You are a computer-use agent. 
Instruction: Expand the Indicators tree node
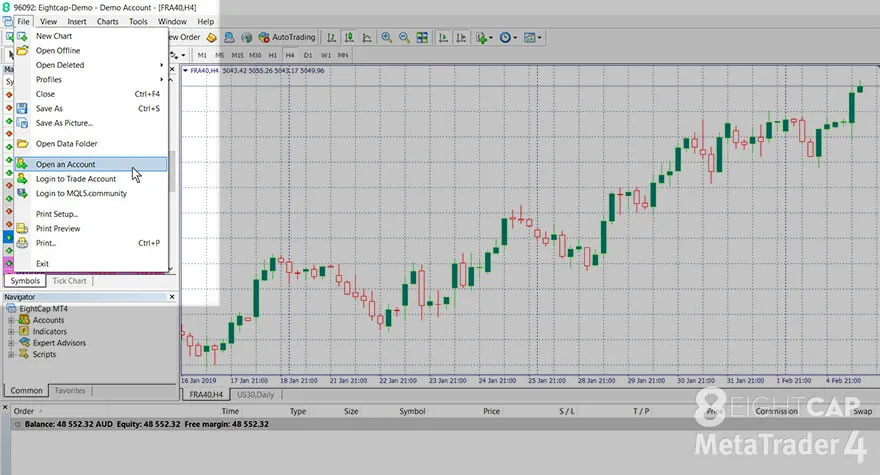coord(11,331)
